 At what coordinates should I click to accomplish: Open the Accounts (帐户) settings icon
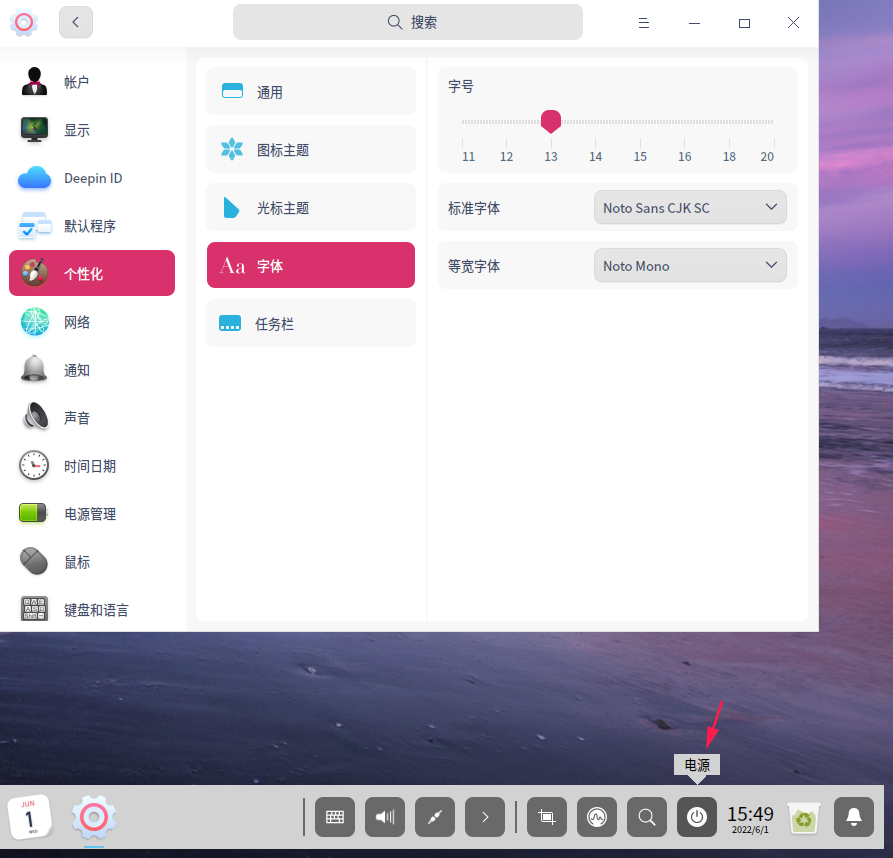click(x=34, y=82)
